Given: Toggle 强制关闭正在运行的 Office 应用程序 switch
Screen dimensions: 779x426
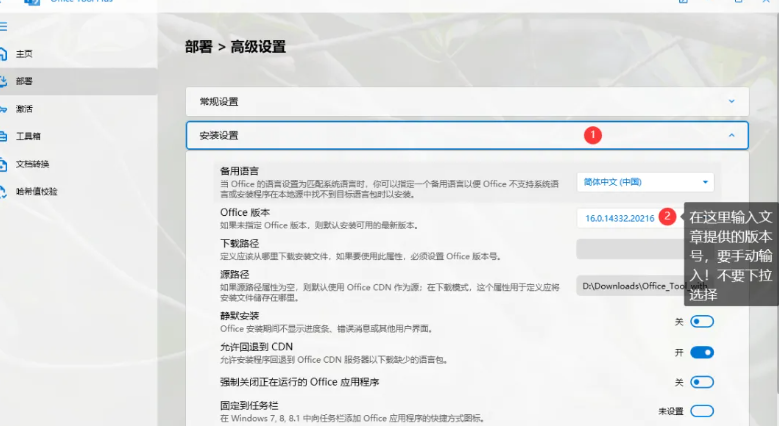Looking at the screenshot, I should pyautogui.click(x=702, y=382).
